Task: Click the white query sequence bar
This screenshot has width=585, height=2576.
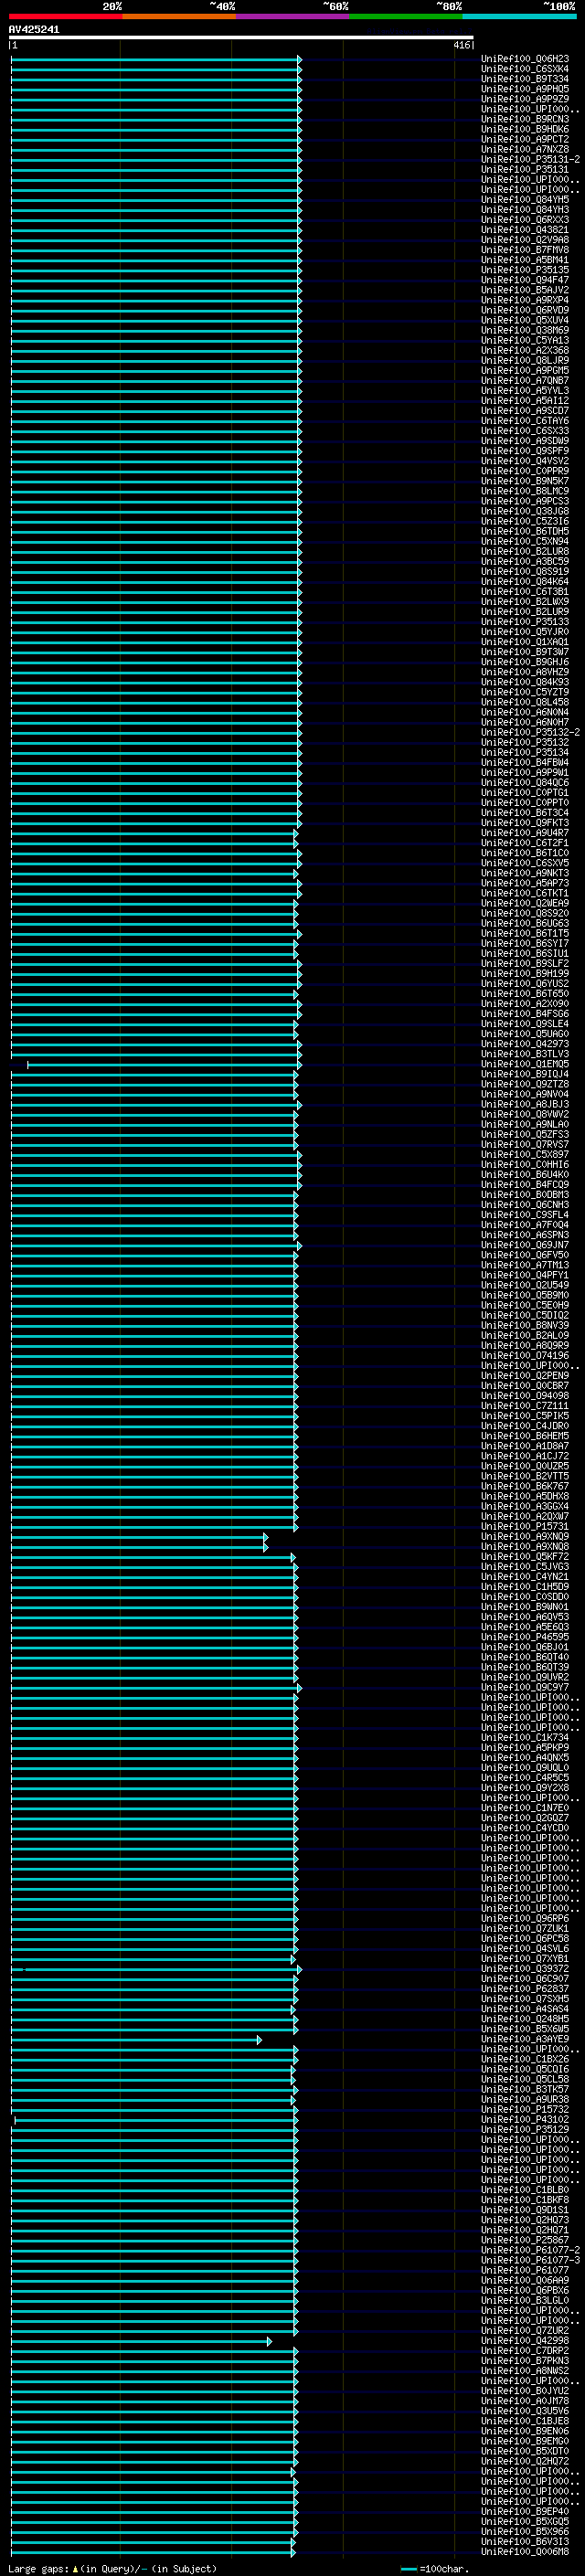Action: click(x=241, y=38)
